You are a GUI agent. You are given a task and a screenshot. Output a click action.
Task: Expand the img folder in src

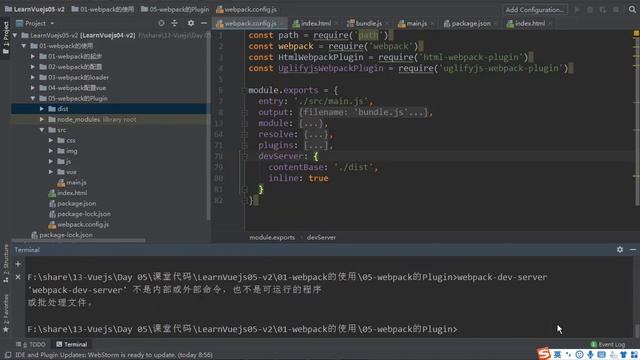(x=51, y=151)
